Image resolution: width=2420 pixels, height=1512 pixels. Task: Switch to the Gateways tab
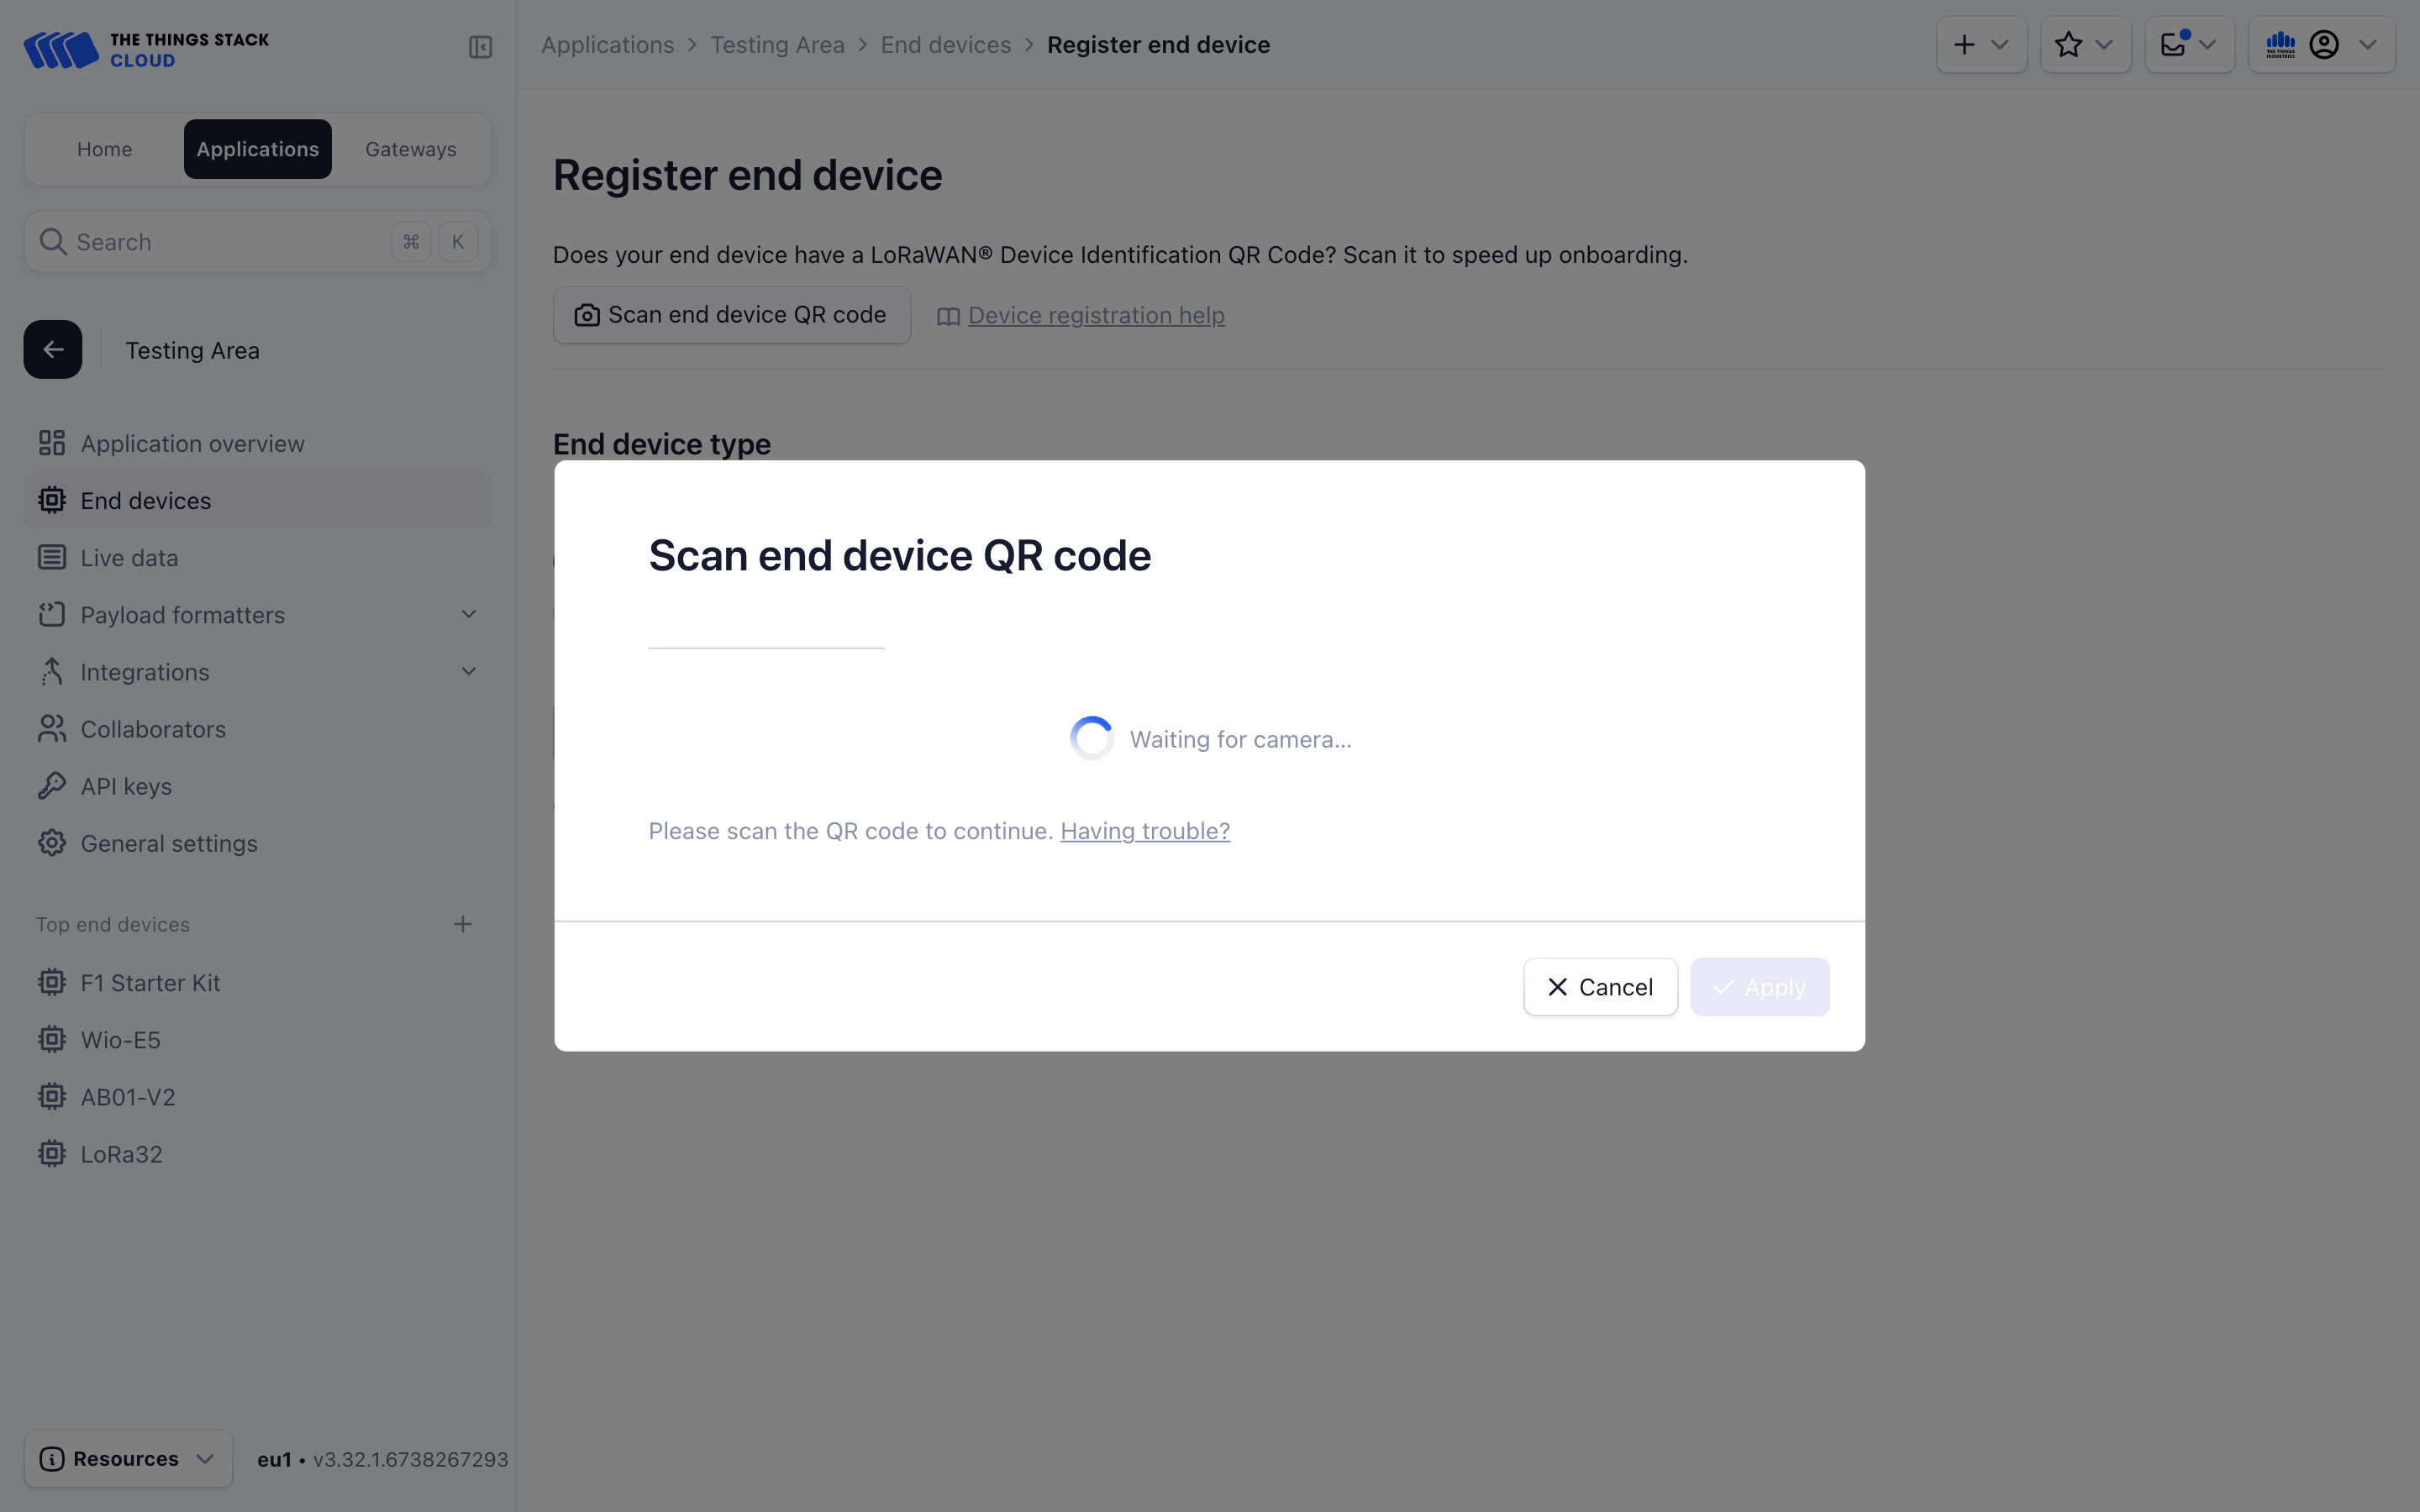click(410, 149)
